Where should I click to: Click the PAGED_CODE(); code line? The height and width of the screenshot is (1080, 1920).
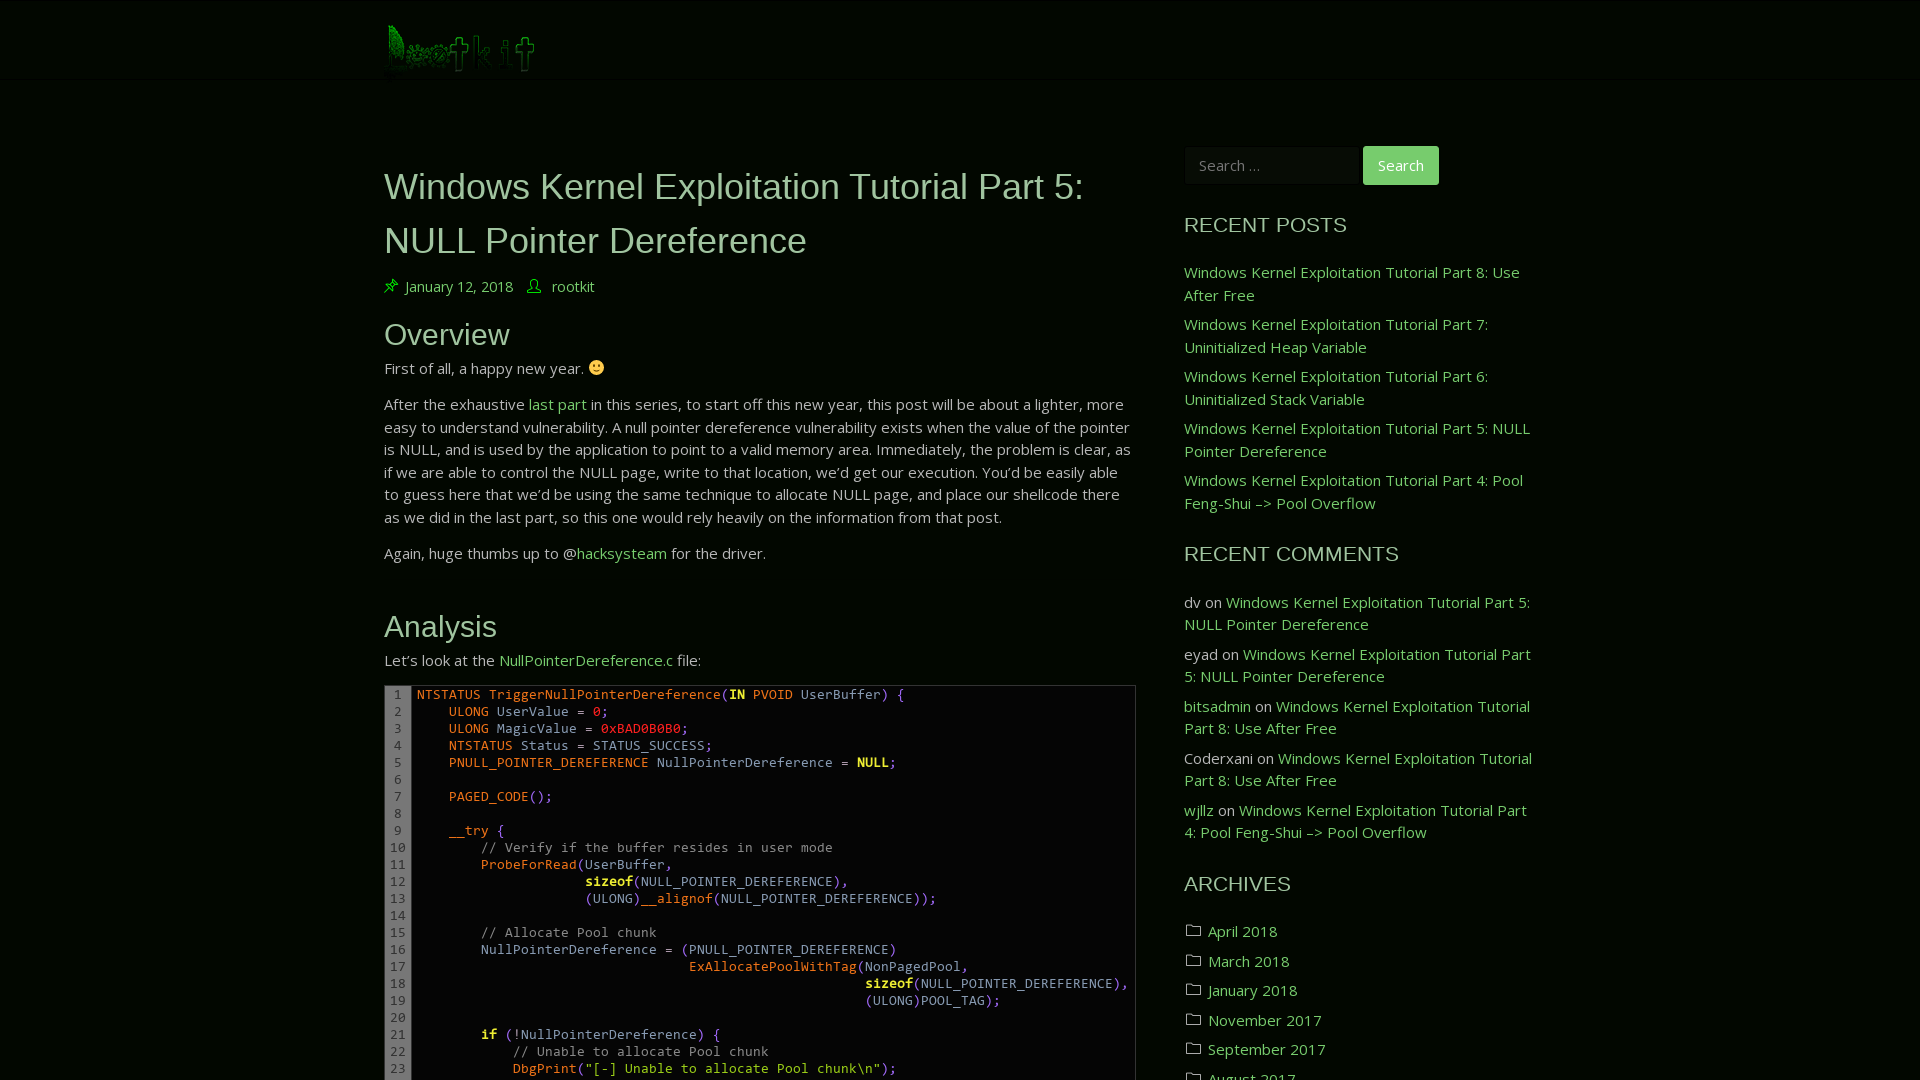500,797
